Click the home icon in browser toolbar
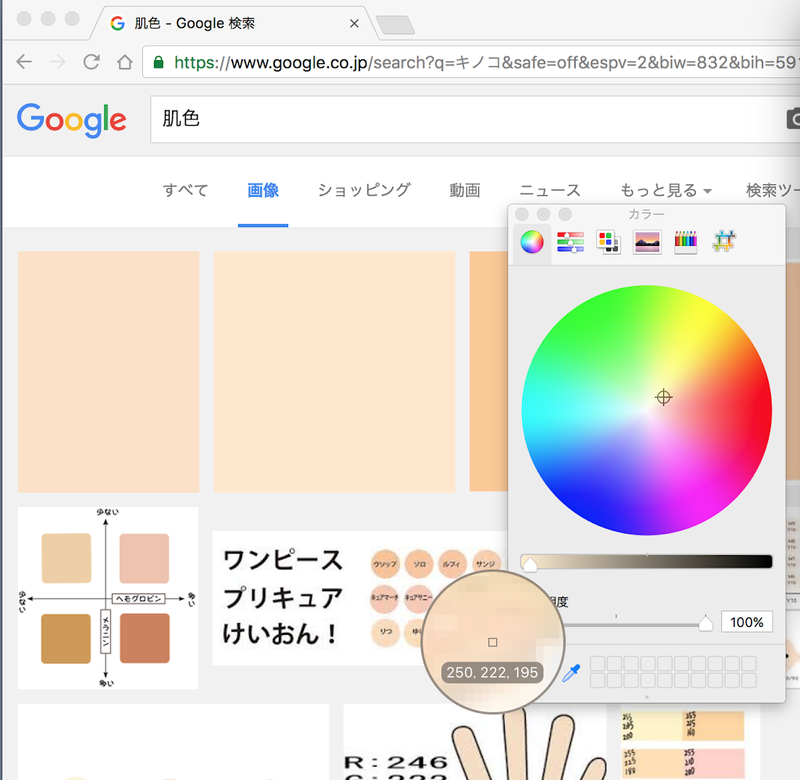 pos(124,62)
